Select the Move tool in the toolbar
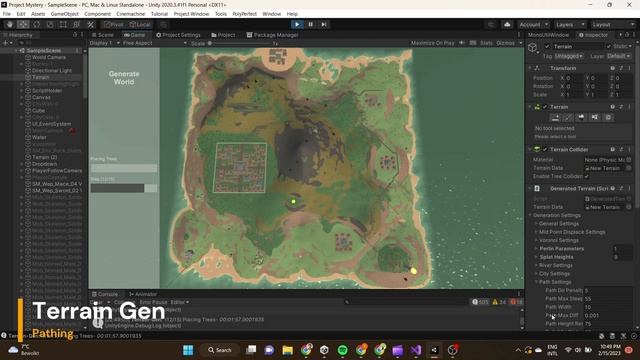 pyautogui.click(x=23, y=24)
